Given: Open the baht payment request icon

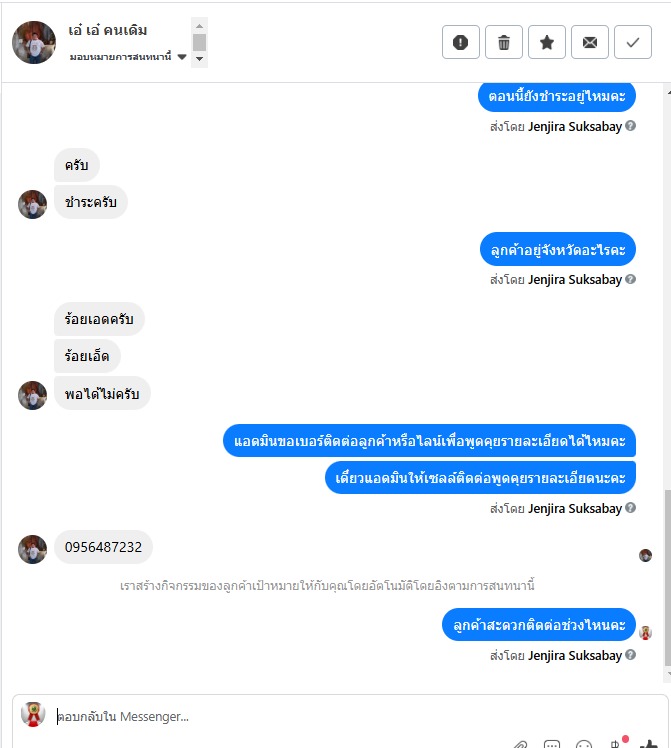Looking at the screenshot, I should (x=616, y=744).
